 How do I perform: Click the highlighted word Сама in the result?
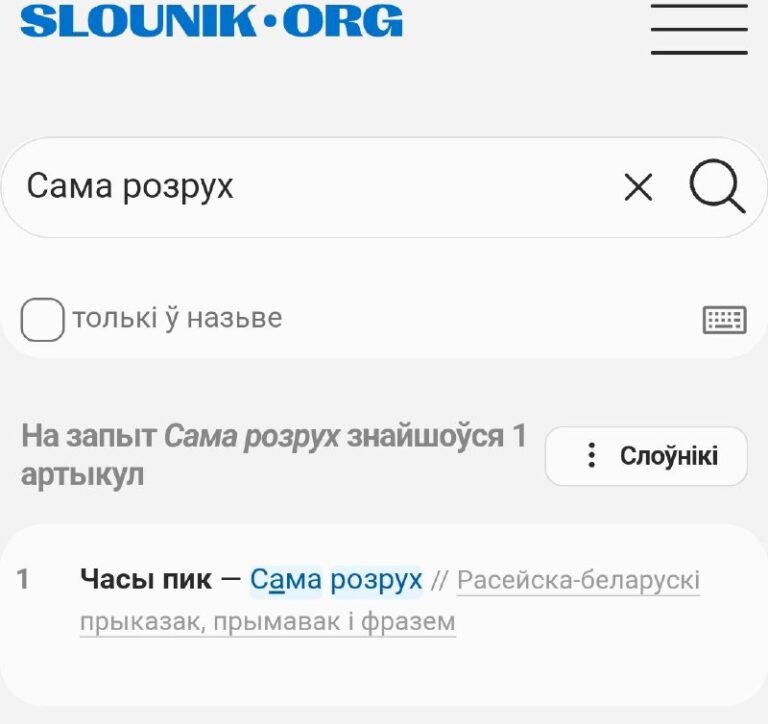pyautogui.click(x=286, y=580)
